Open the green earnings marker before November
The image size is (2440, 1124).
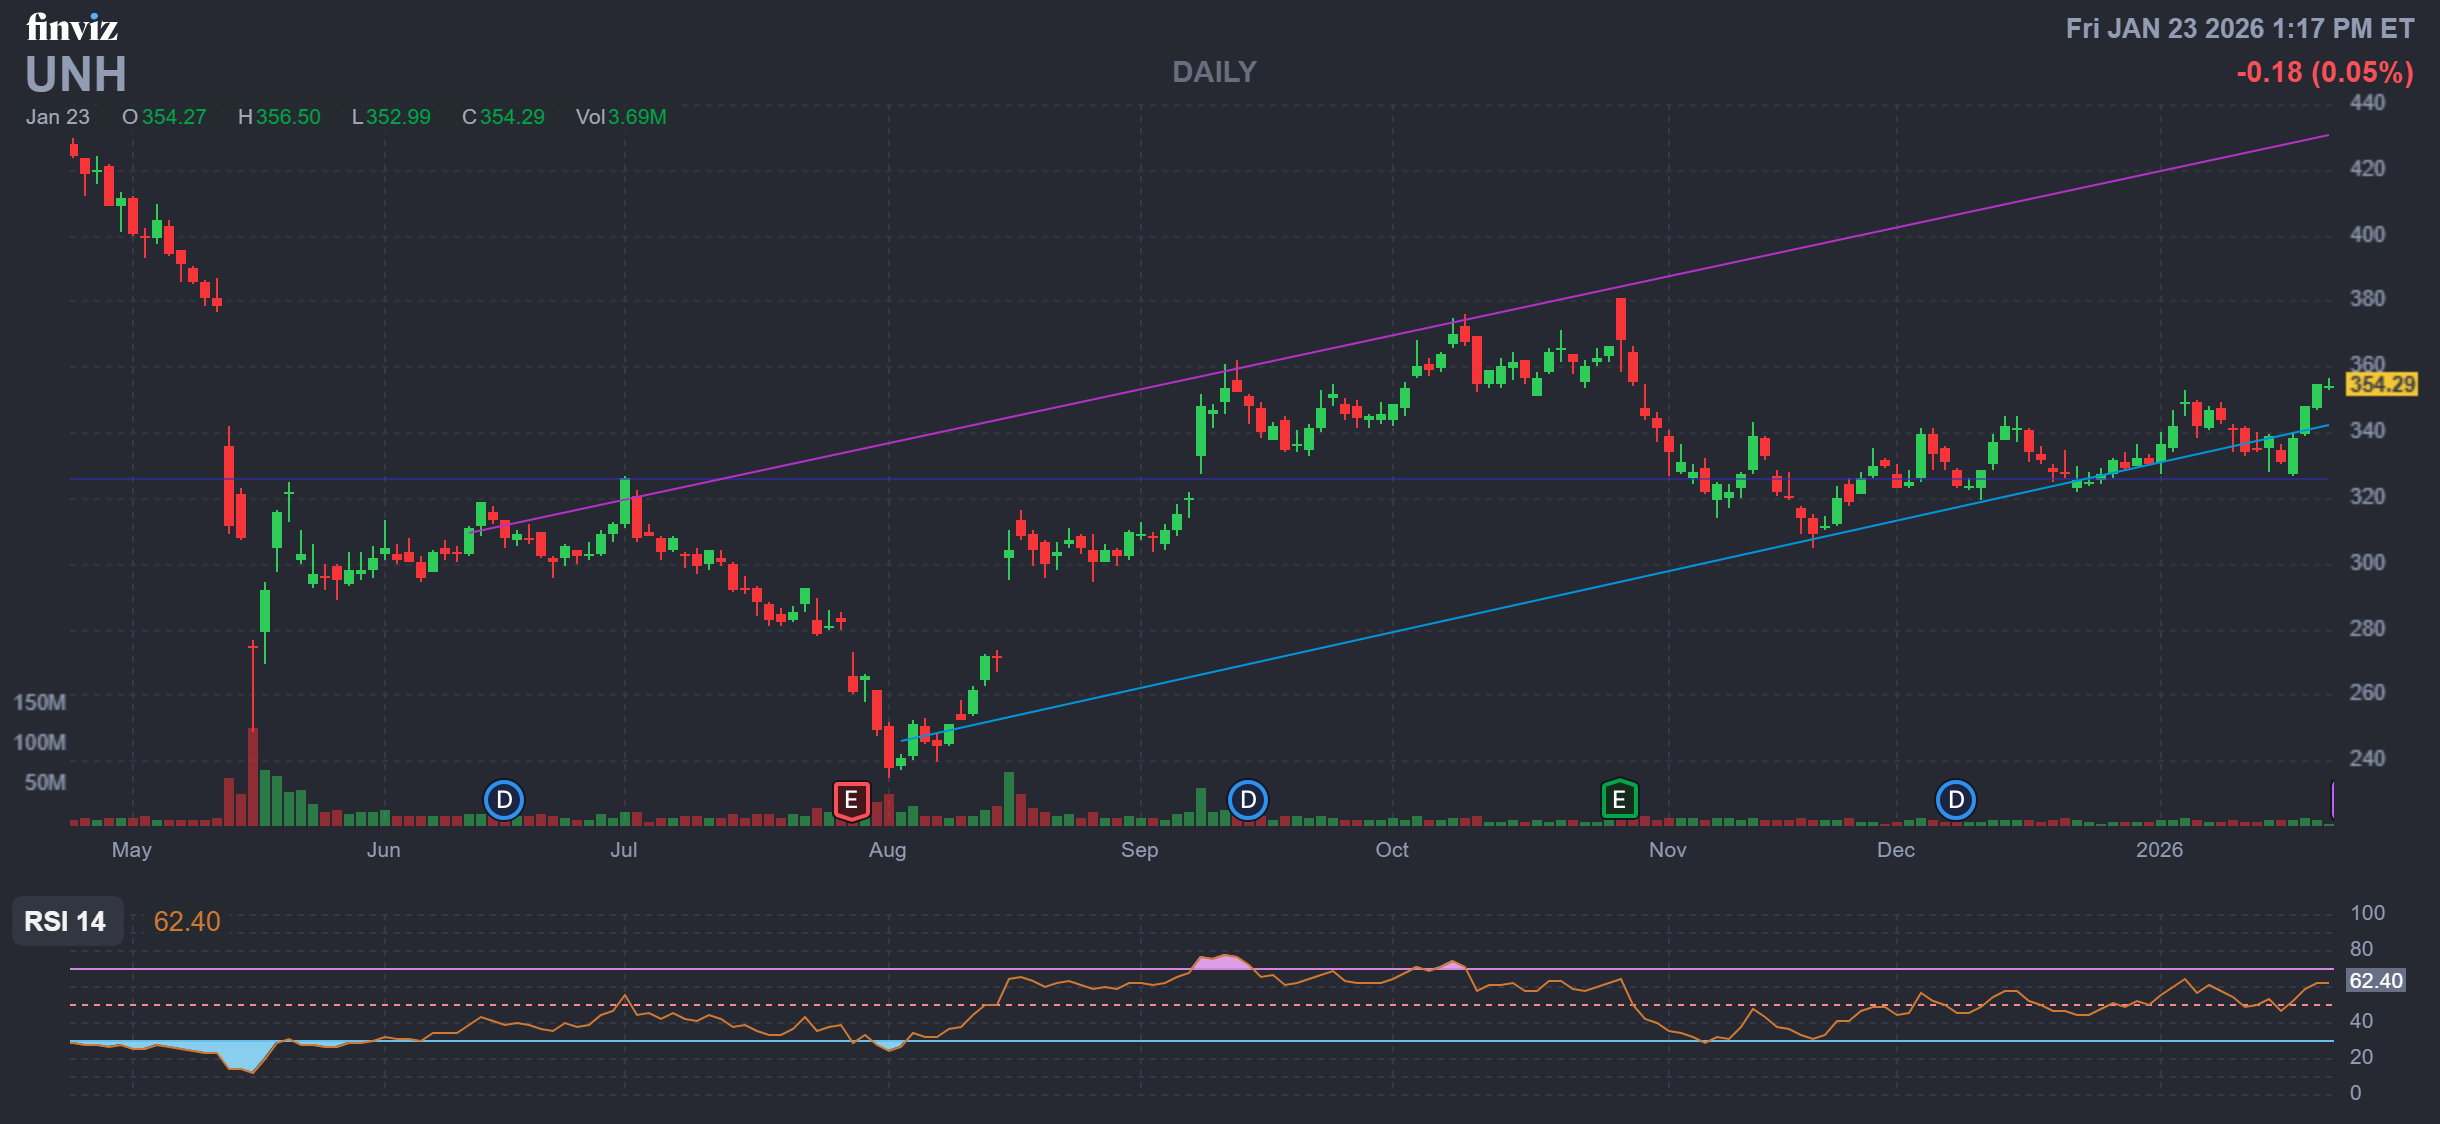tap(1619, 800)
